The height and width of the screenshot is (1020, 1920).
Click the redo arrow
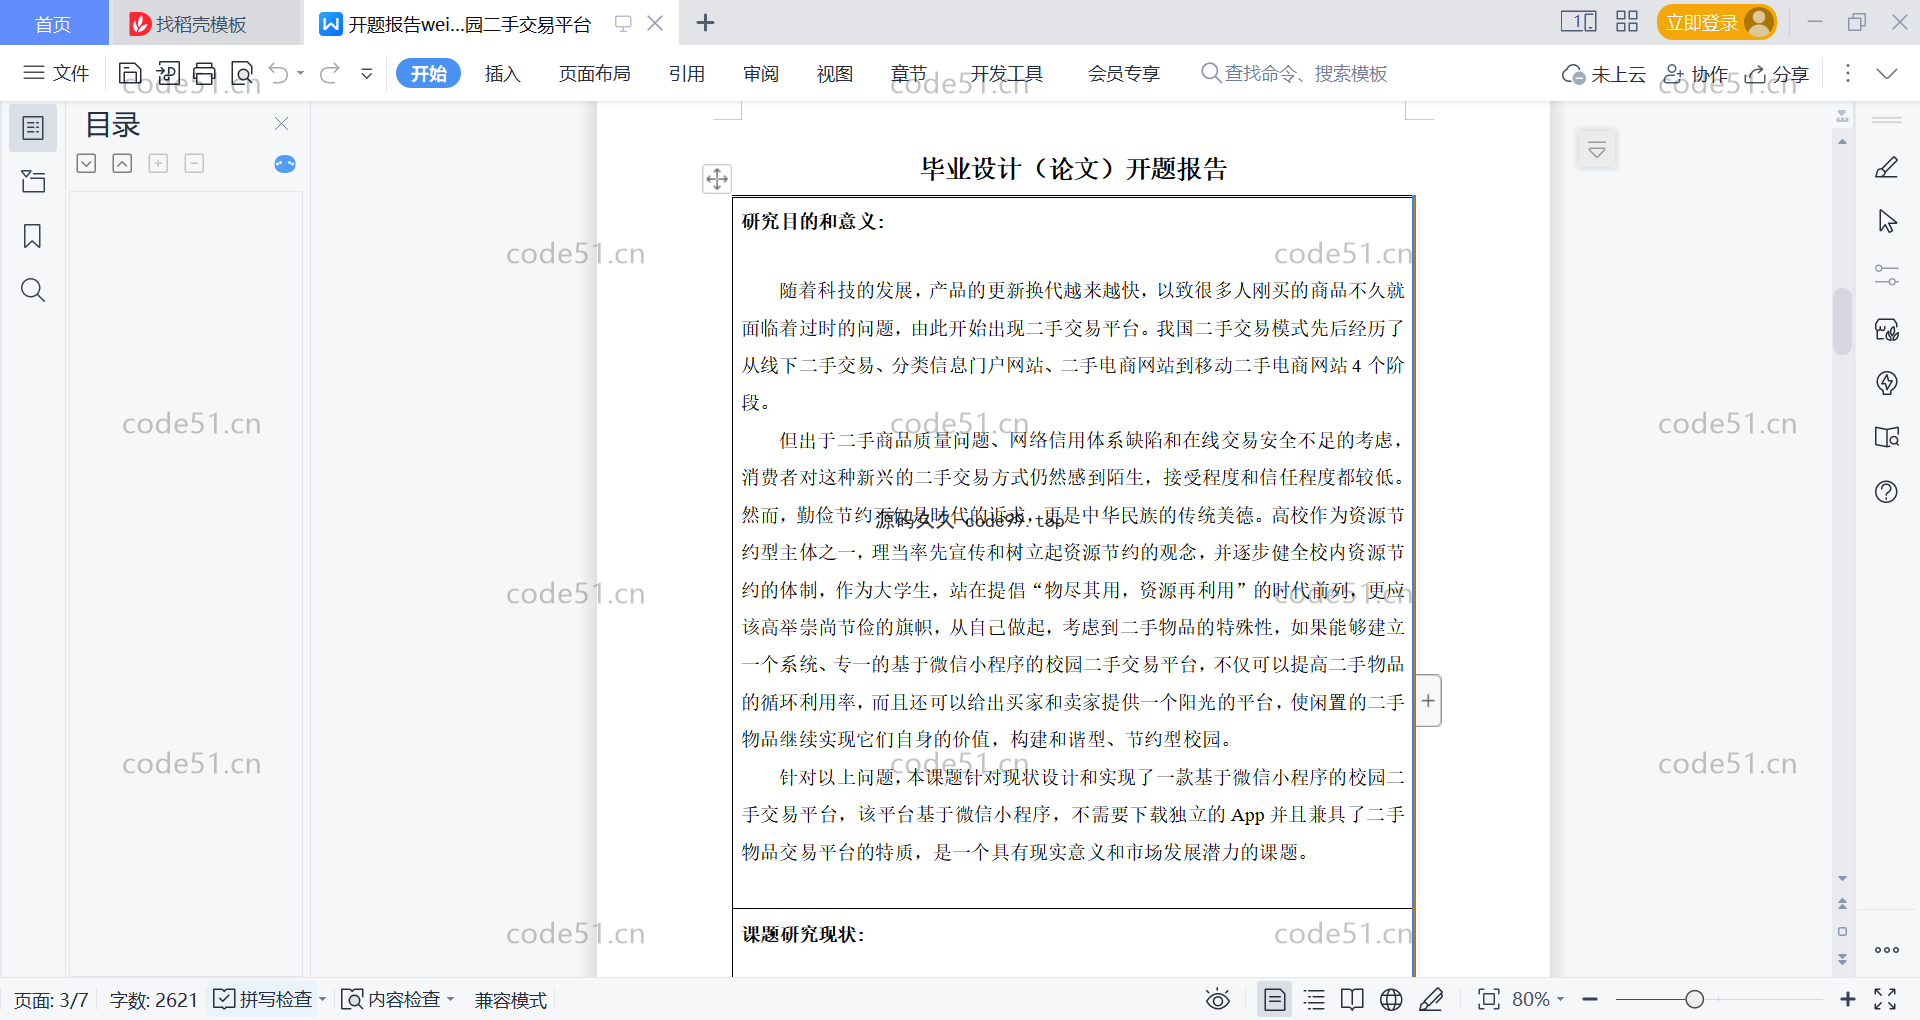(x=330, y=73)
